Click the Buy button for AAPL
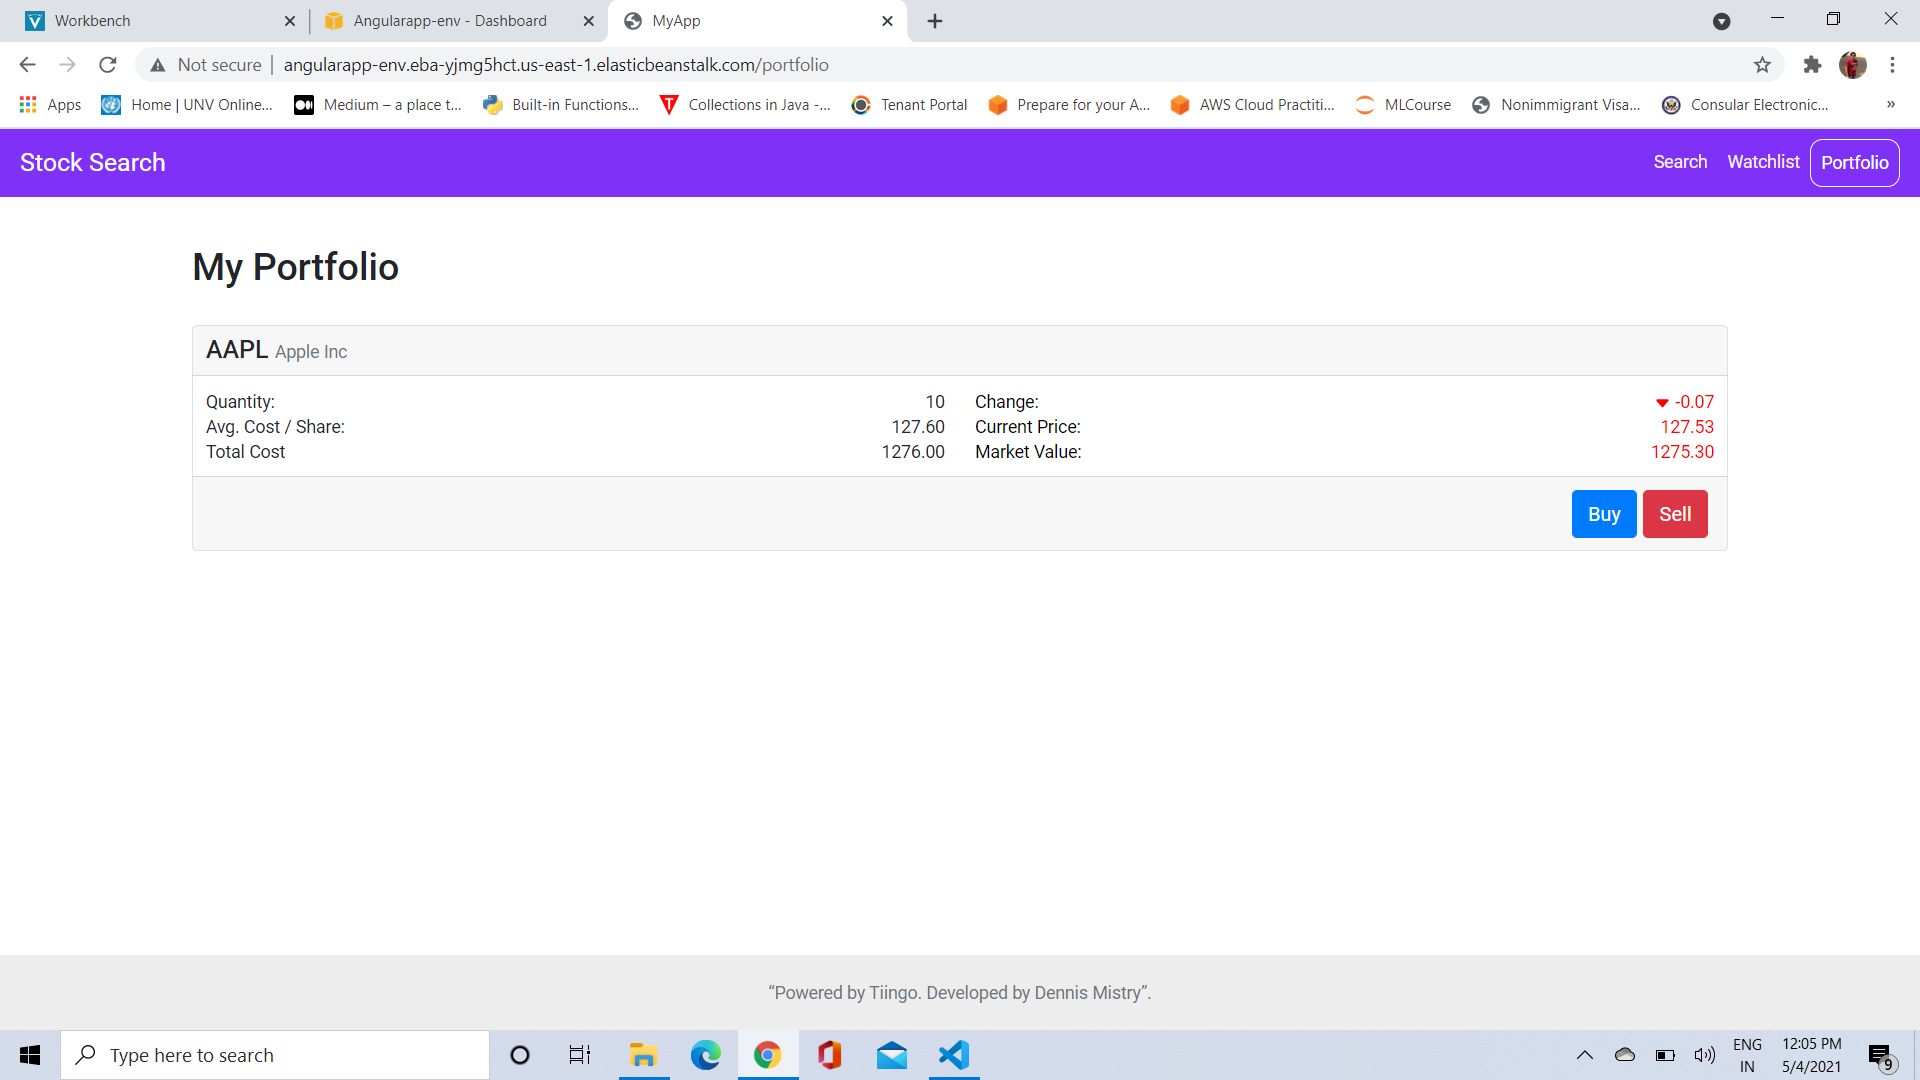This screenshot has width=1920, height=1080. tap(1603, 514)
